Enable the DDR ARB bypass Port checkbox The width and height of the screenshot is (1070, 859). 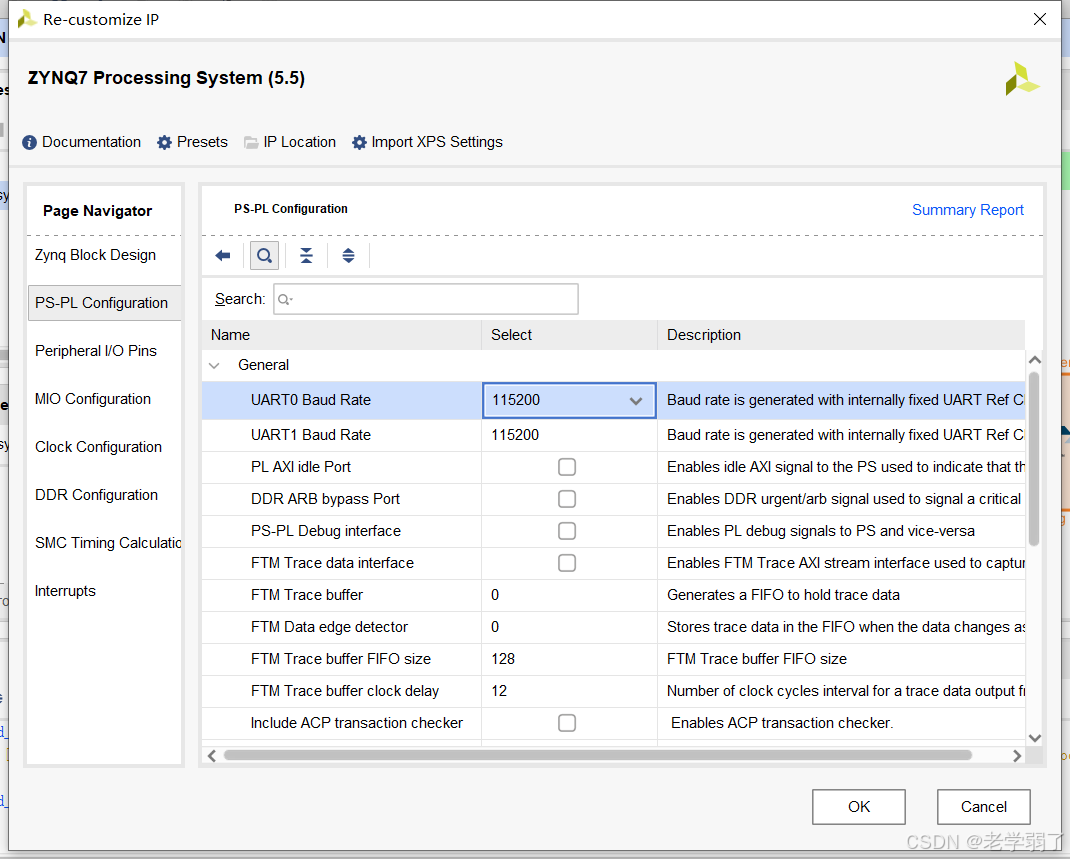pyautogui.click(x=567, y=499)
